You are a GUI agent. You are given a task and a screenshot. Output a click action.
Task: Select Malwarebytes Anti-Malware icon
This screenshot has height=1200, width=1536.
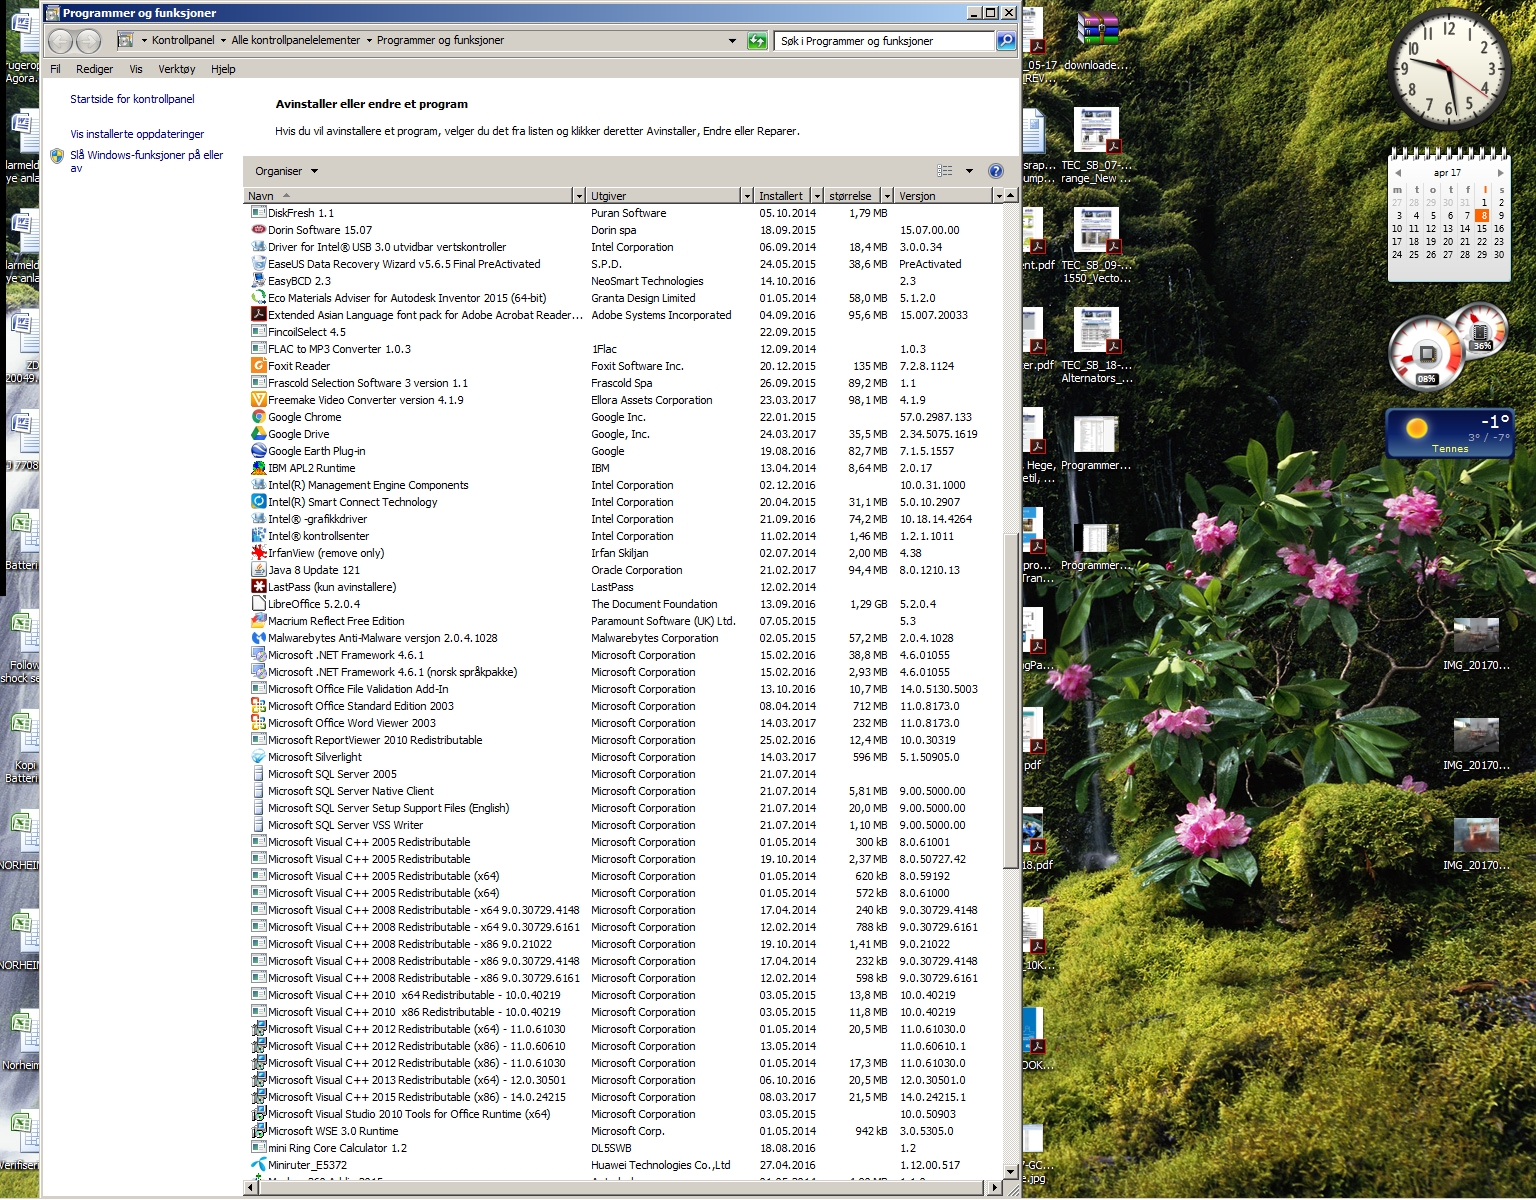259,638
